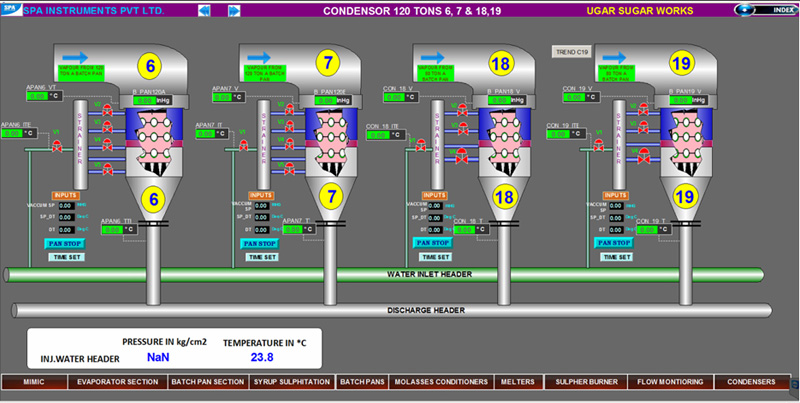Open INPUTS for condenser 6
The height and width of the screenshot is (403, 800).
65,195
